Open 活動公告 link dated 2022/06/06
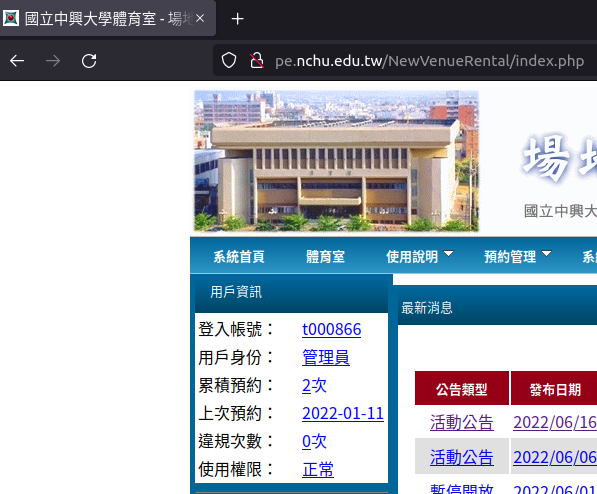Viewport: 597px width, 494px height. tap(462, 457)
